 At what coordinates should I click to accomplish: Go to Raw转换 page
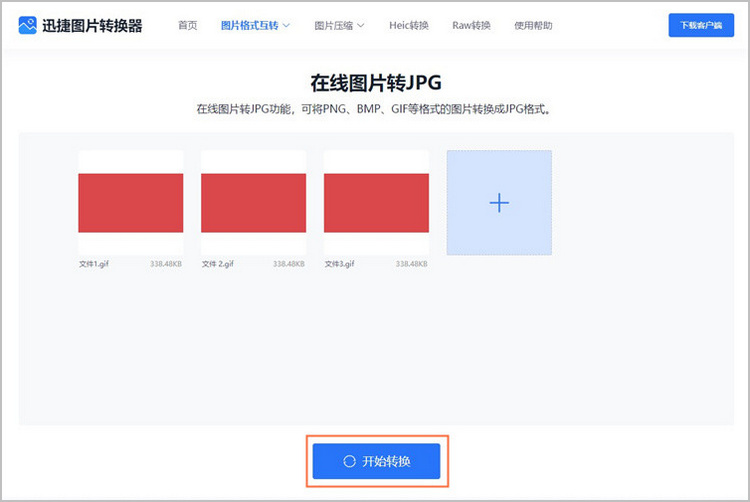471,25
